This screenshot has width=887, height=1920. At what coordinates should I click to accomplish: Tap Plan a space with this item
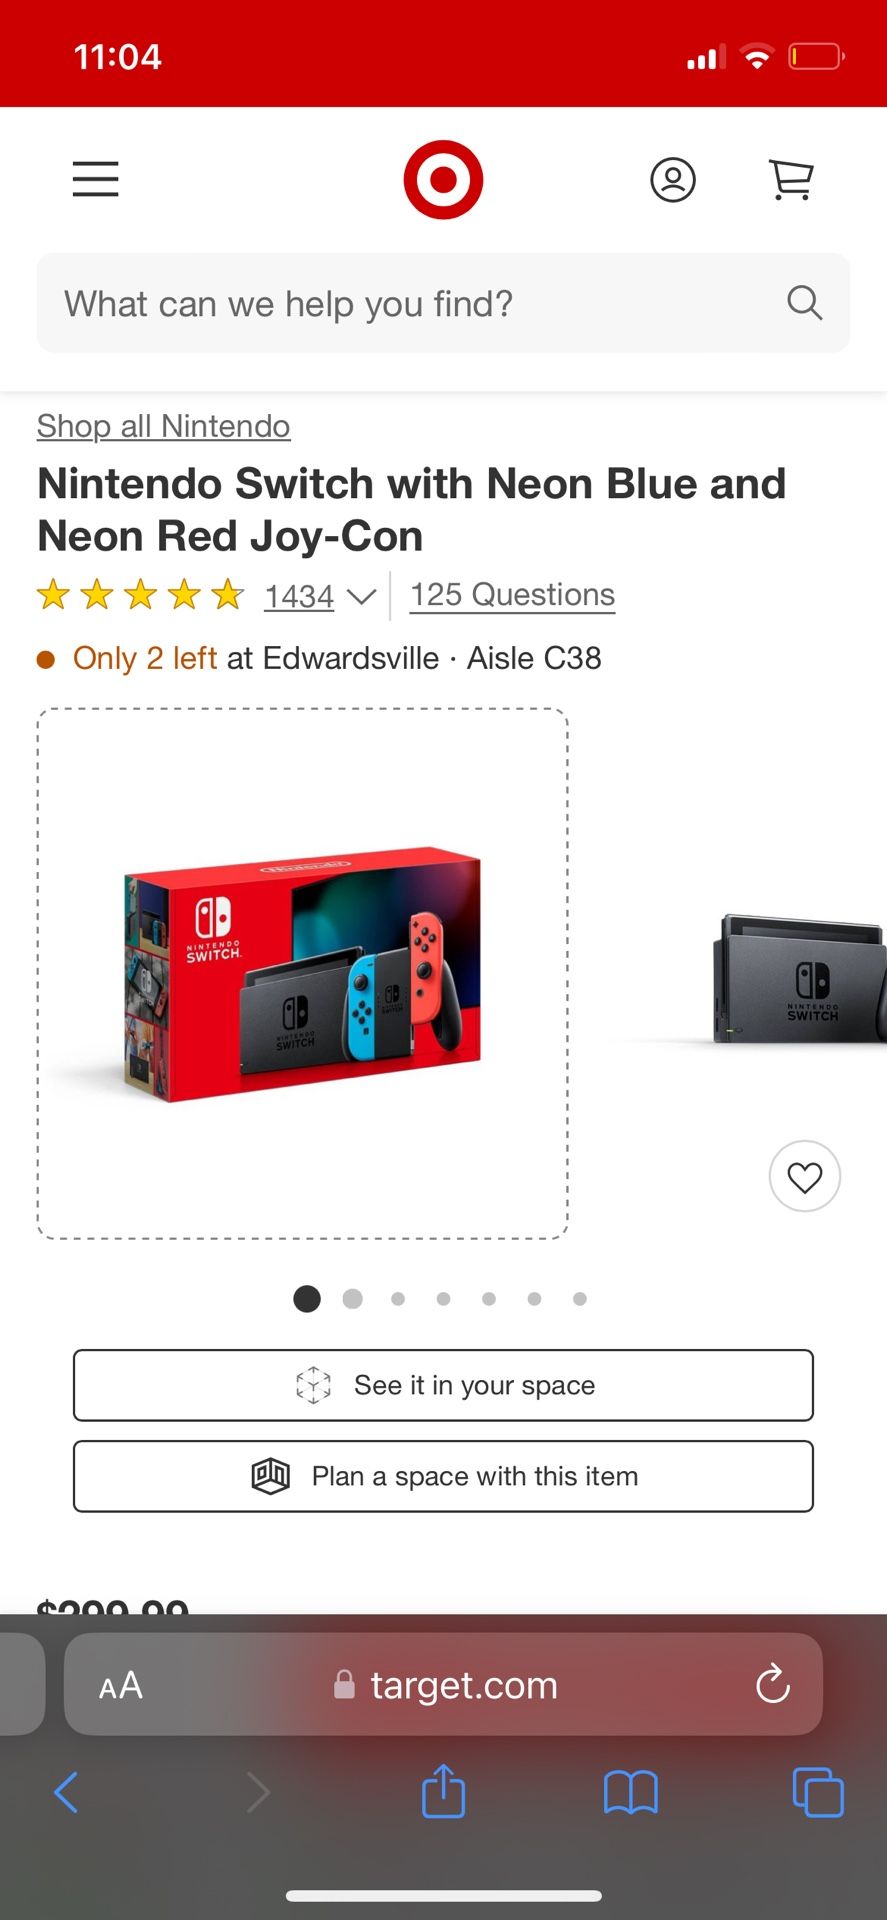tap(443, 1476)
